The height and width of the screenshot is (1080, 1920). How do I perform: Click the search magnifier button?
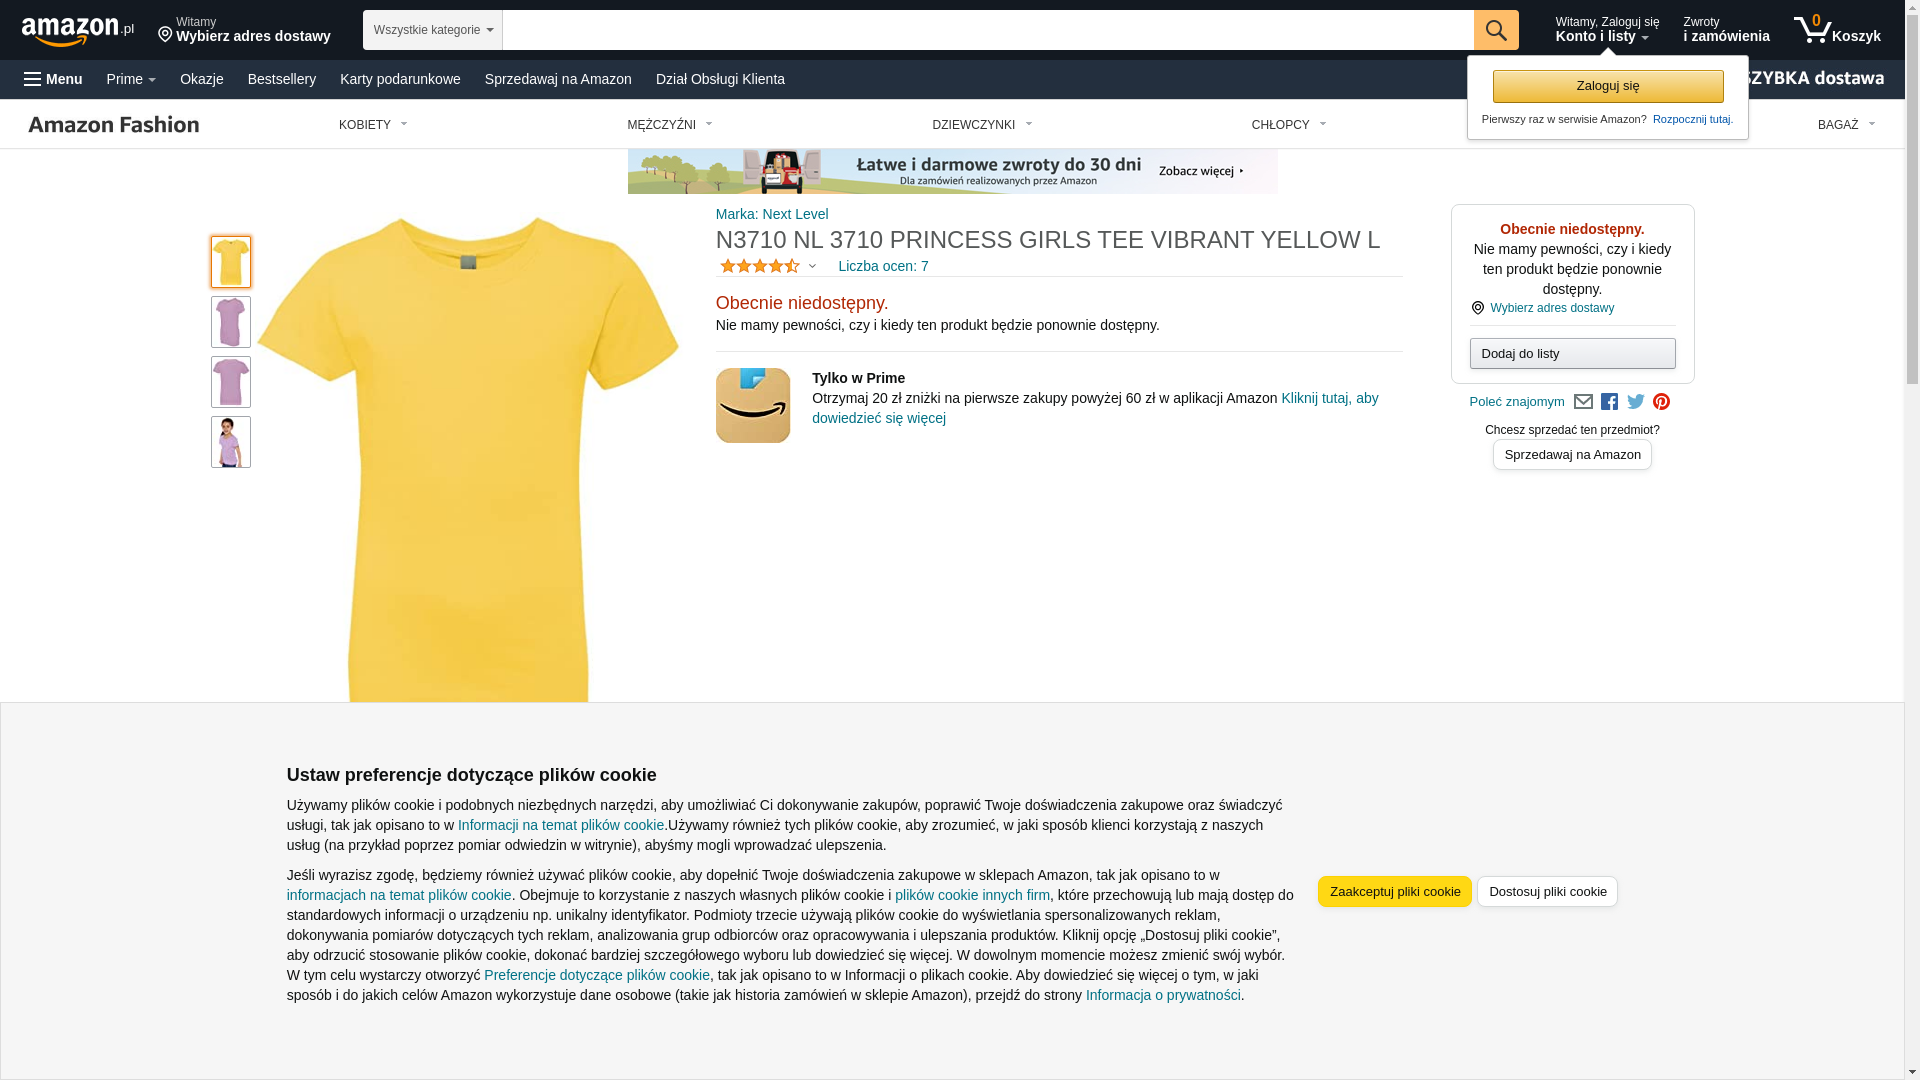(1495, 30)
